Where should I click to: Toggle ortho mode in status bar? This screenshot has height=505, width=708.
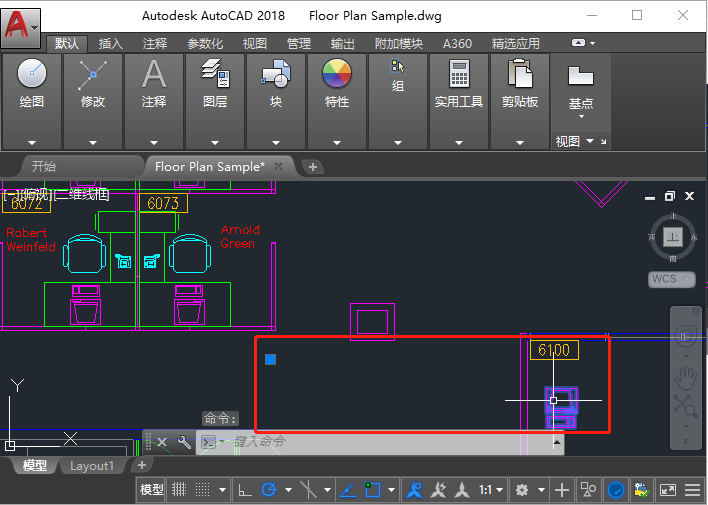point(245,490)
